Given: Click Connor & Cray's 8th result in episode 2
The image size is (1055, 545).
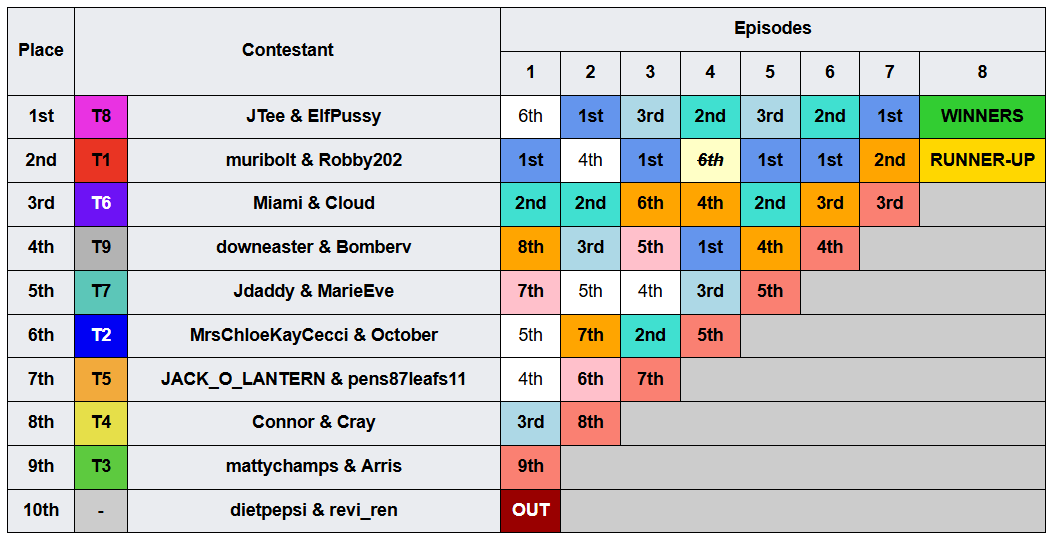Looking at the screenshot, I should pos(590,423).
